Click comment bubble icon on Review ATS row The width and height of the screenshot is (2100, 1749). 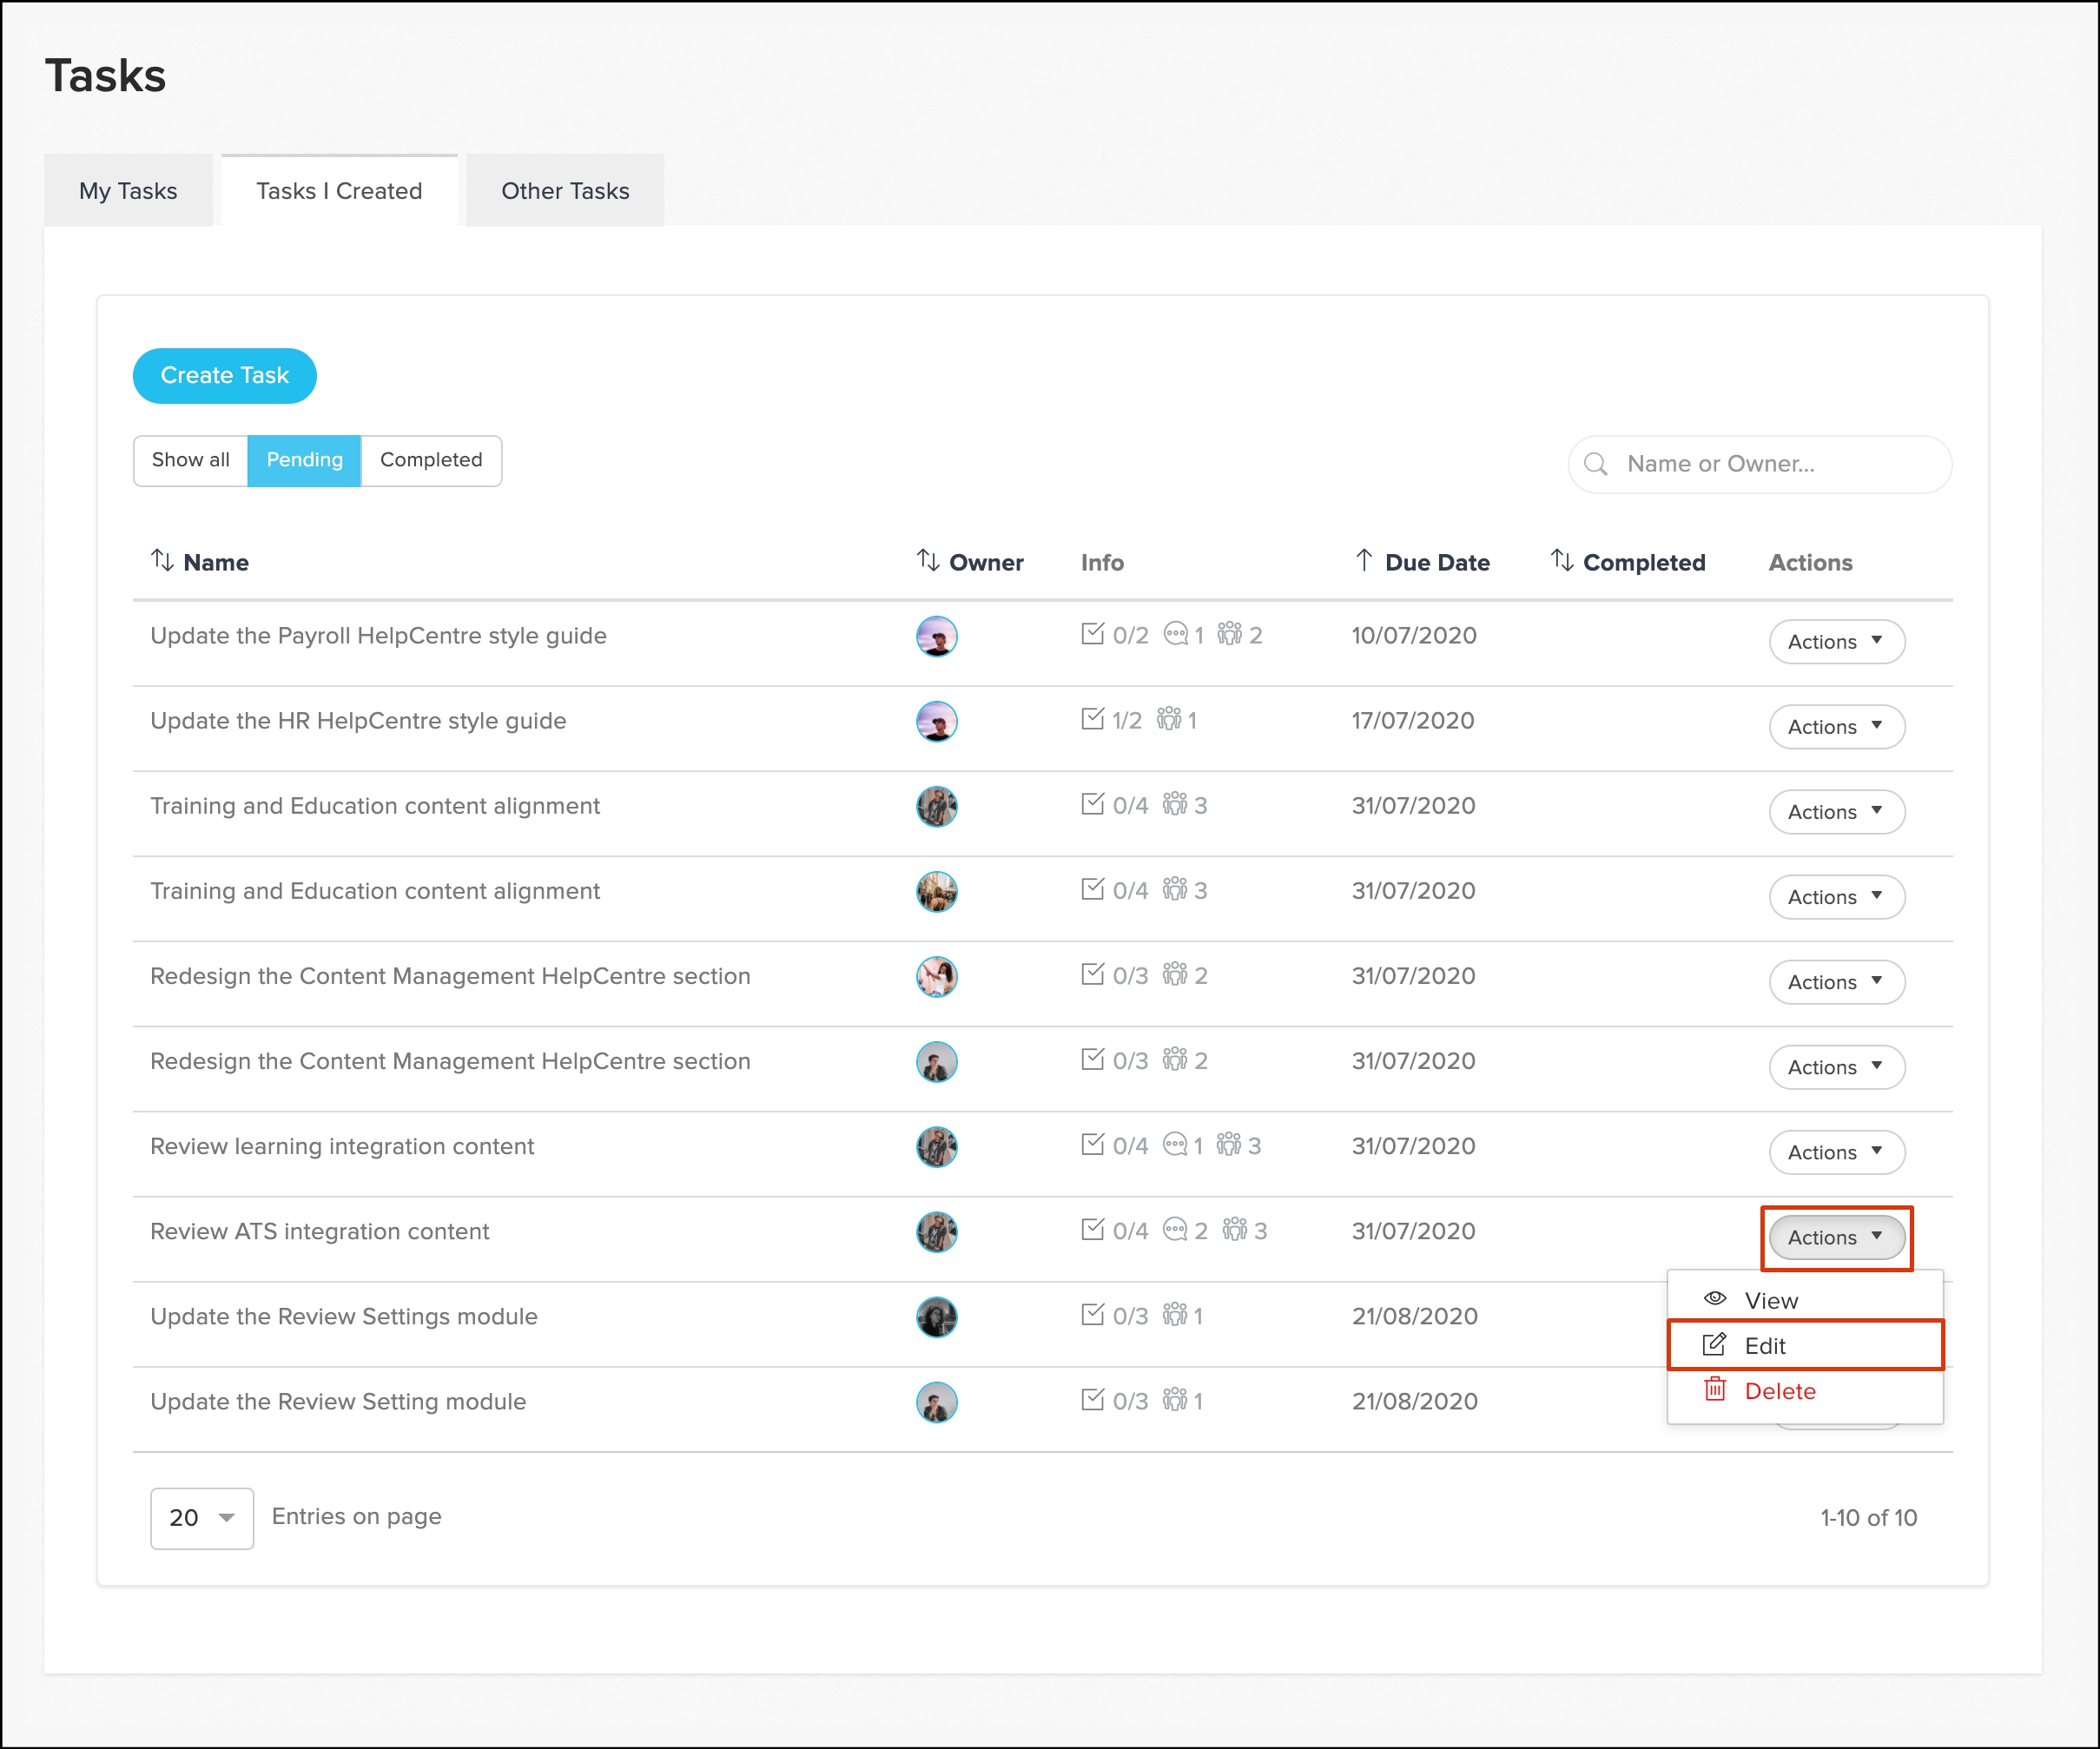point(1175,1230)
